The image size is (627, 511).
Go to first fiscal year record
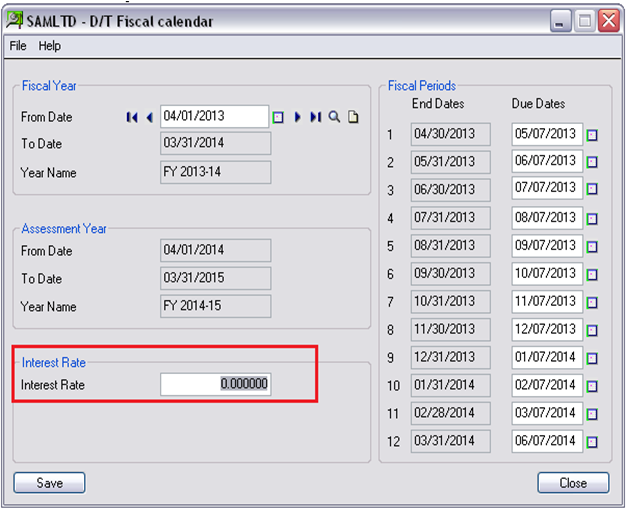(x=132, y=117)
